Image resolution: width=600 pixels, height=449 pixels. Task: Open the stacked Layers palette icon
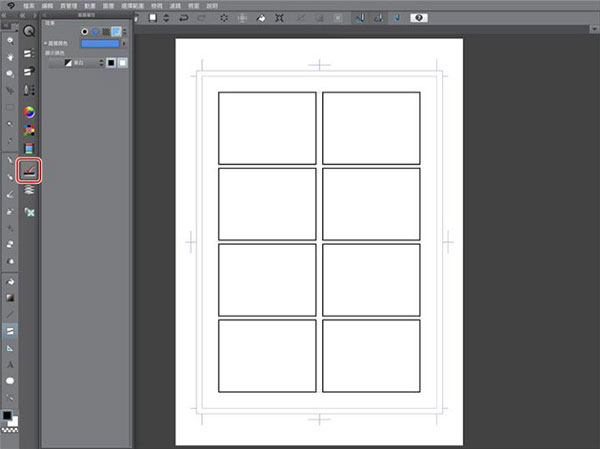(x=29, y=190)
